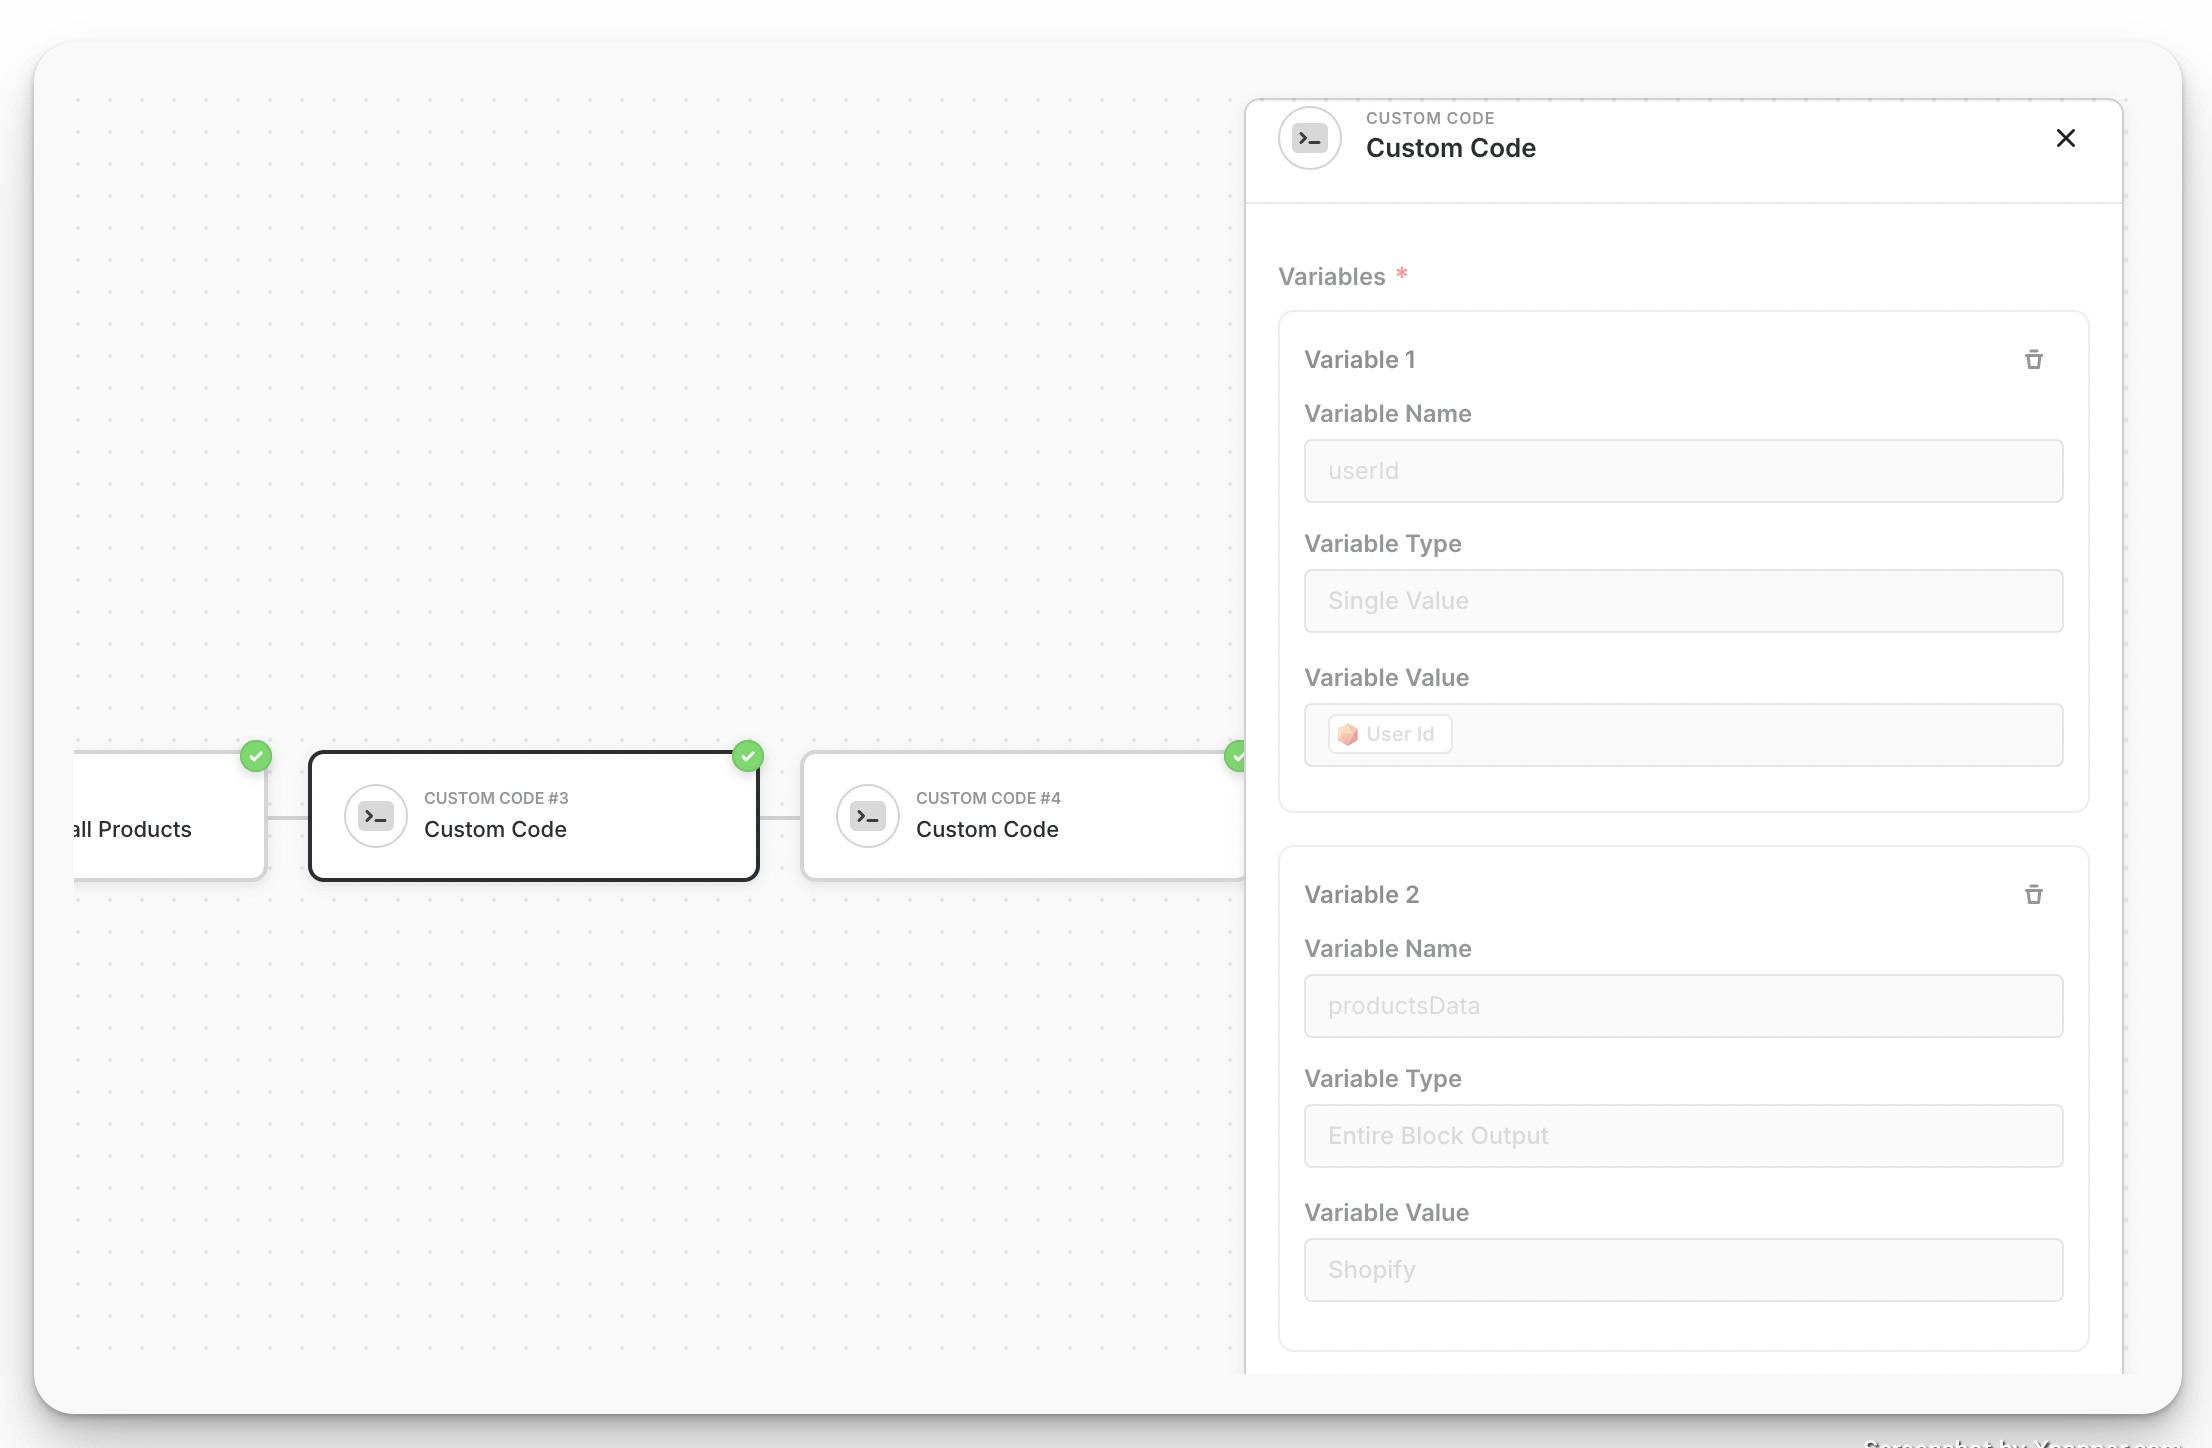
Task: Click the productsData variable name field
Action: (1683, 1006)
